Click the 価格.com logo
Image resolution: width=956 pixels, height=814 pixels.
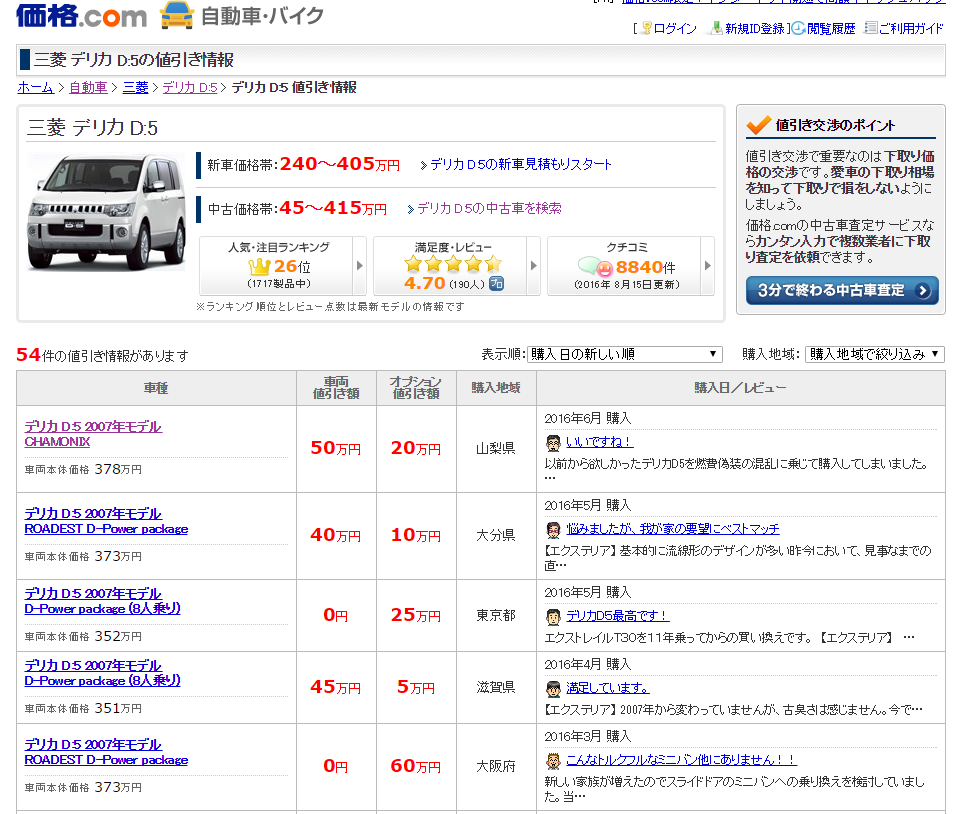point(81,16)
